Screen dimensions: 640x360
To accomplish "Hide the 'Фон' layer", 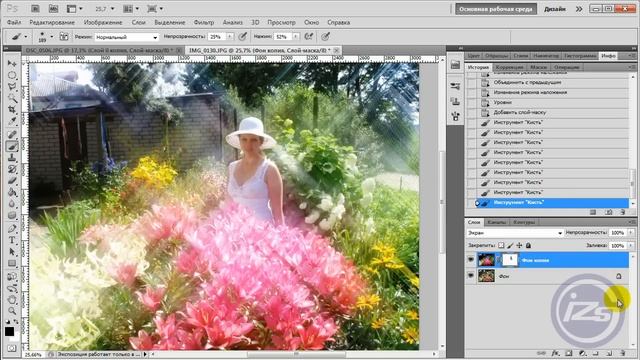I will point(471,276).
